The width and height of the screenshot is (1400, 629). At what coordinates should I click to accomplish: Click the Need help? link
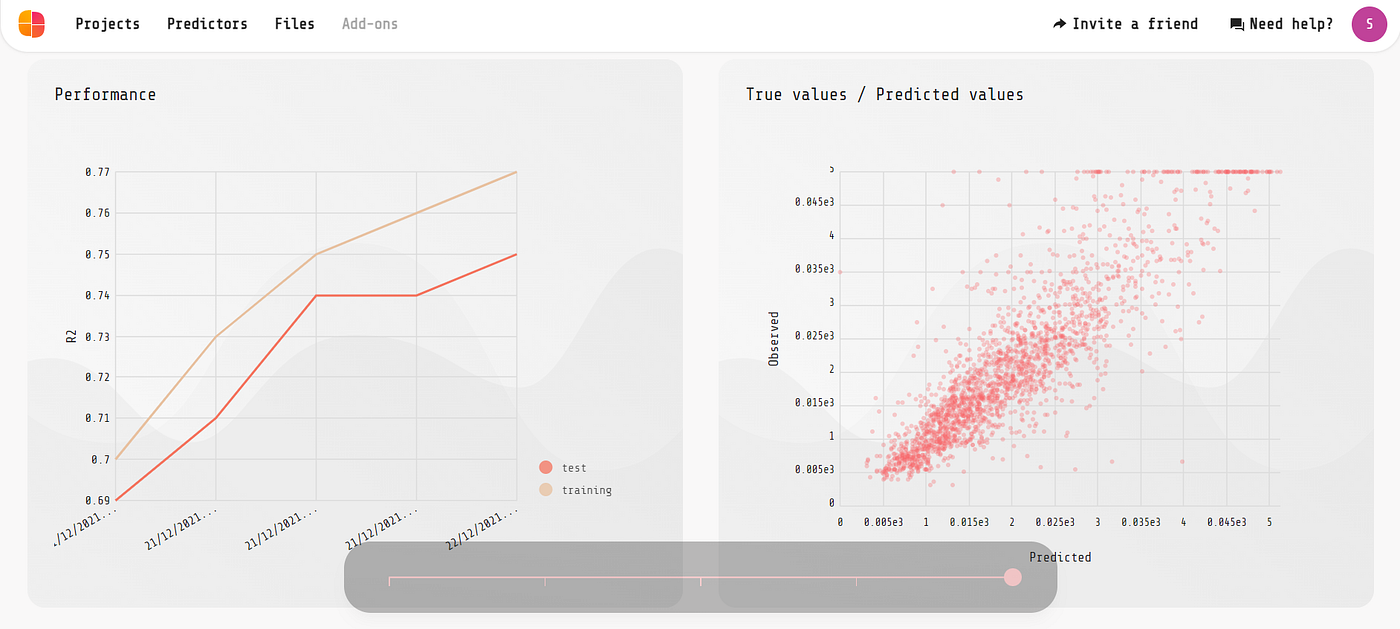(1291, 24)
